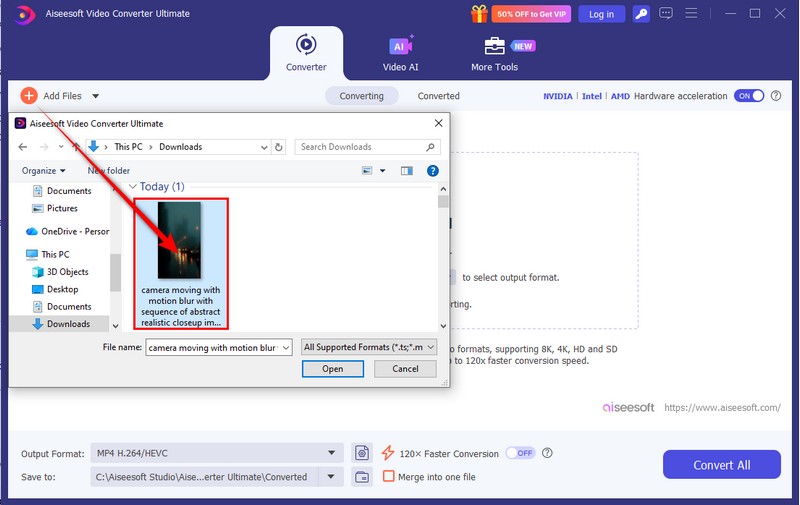The height and width of the screenshot is (505, 800).
Task: Select Desktop in the navigation pane
Action: (62, 289)
